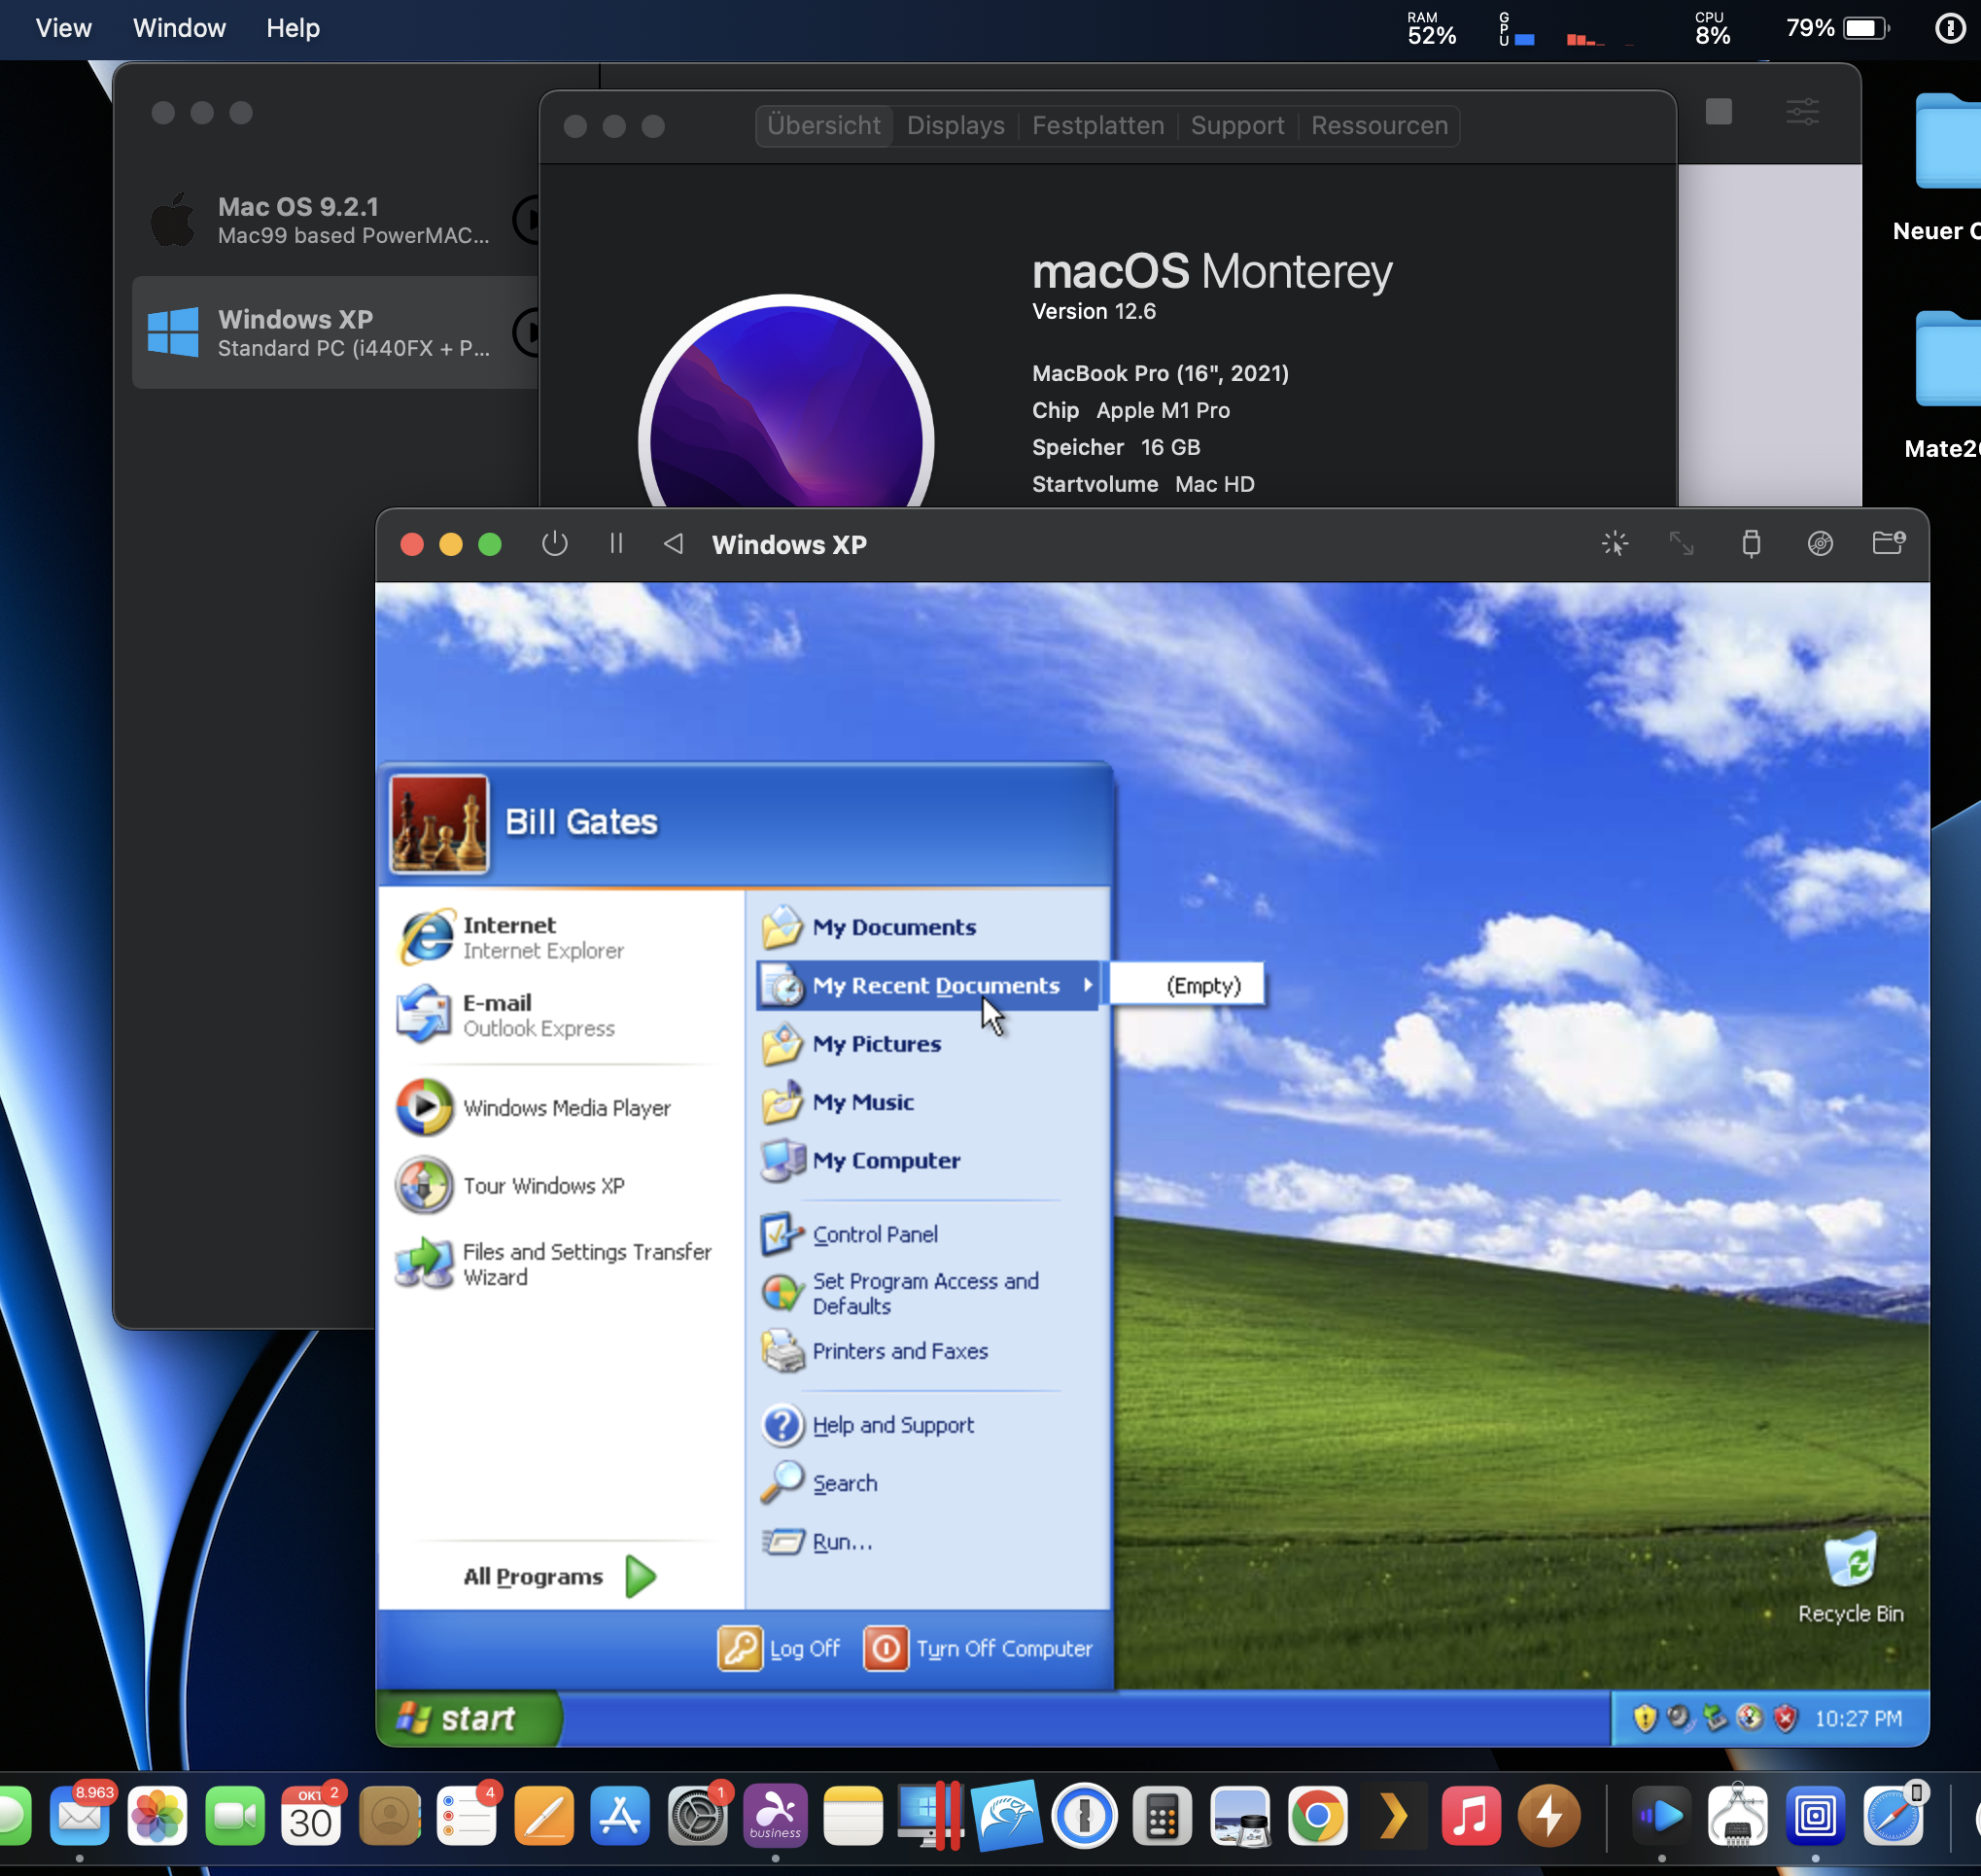Image resolution: width=1981 pixels, height=1876 pixels.
Task: Open Run... from Start menu
Action: click(x=841, y=1542)
